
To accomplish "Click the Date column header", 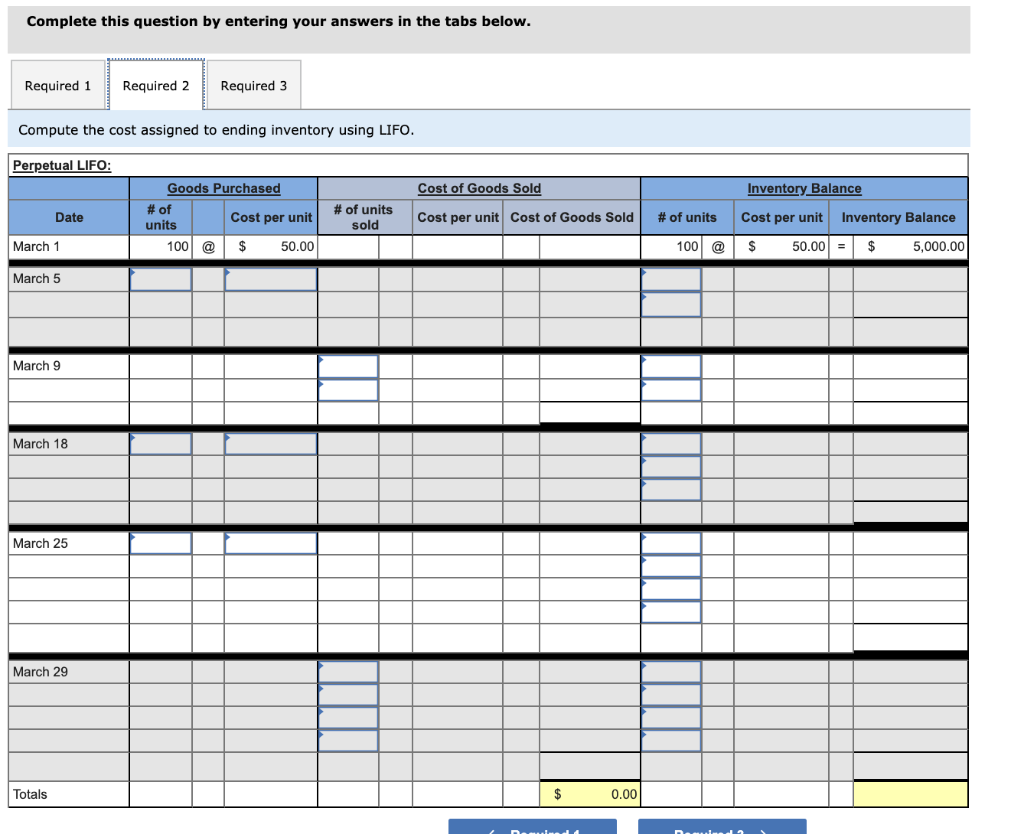I will click(69, 217).
